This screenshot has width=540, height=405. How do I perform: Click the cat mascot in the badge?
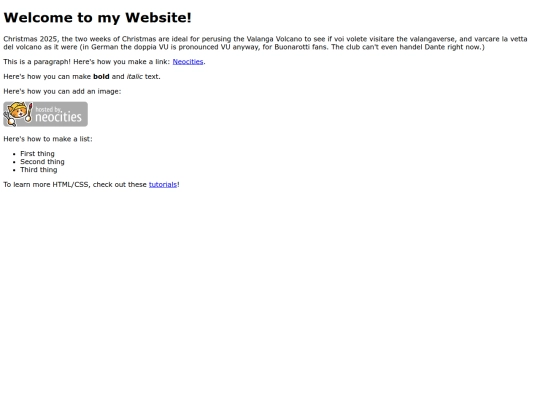(x=18, y=114)
